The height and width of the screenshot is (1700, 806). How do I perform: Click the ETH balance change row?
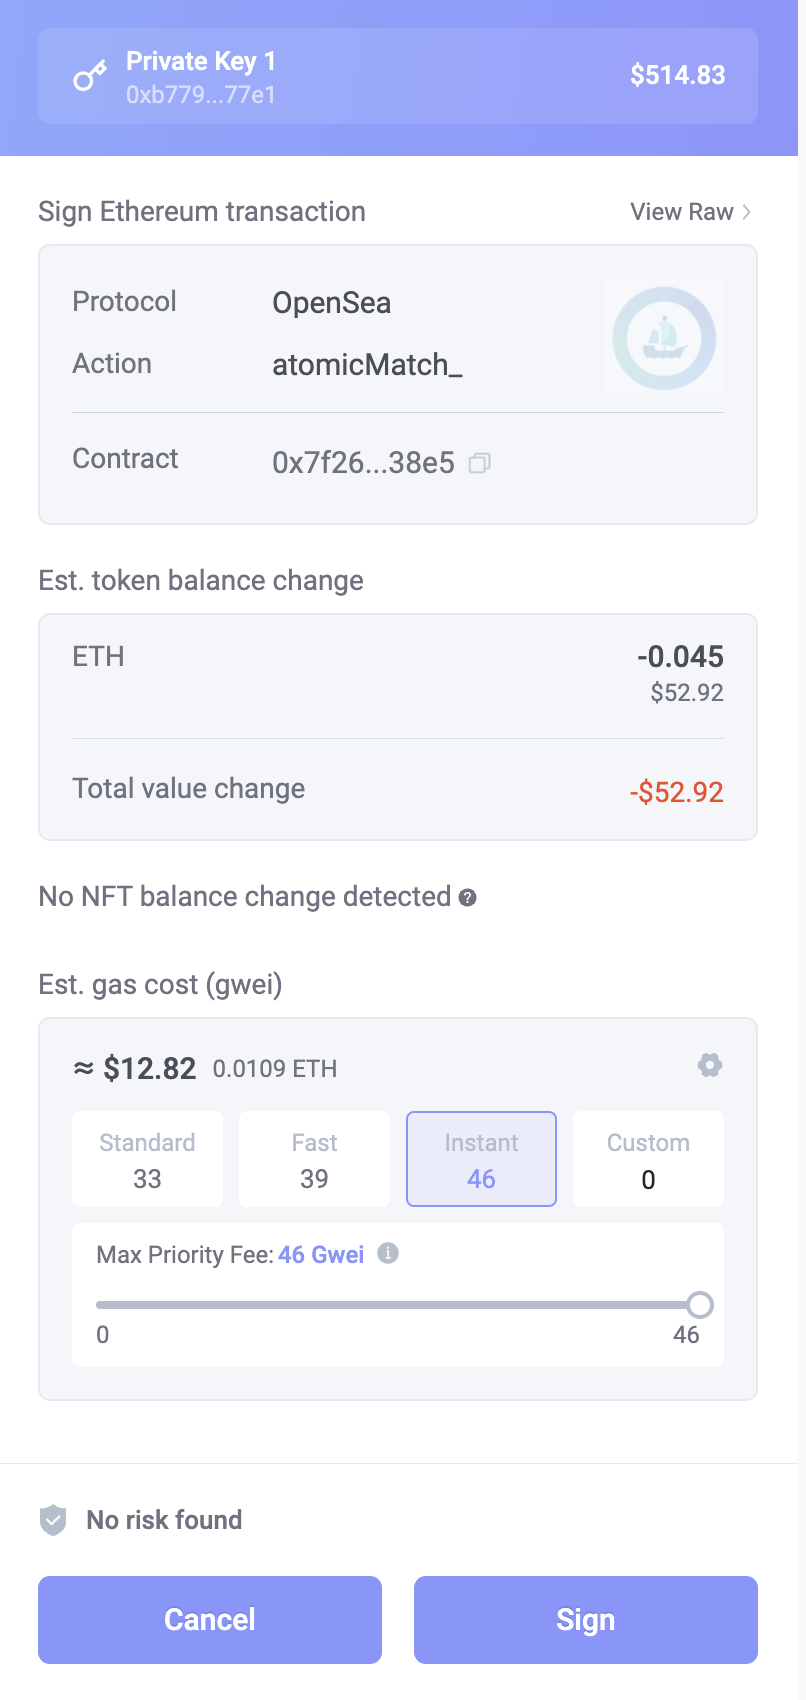398,674
